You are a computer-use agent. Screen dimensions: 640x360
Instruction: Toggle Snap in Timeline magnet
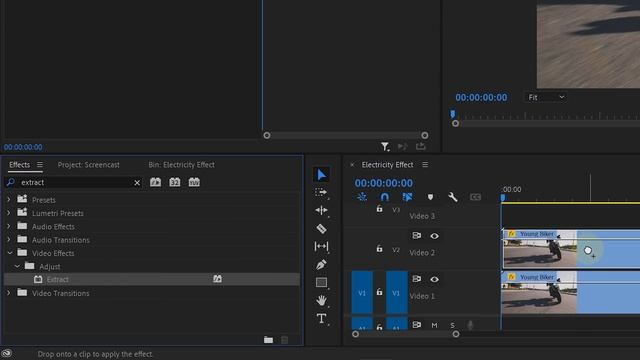click(x=384, y=197)
